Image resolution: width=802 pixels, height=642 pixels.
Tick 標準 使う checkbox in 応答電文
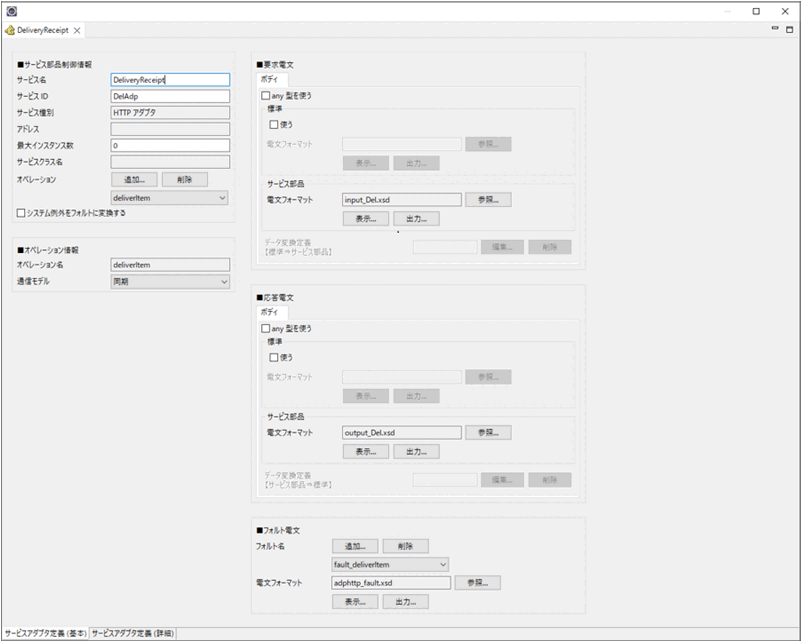[x=274, y=357]
